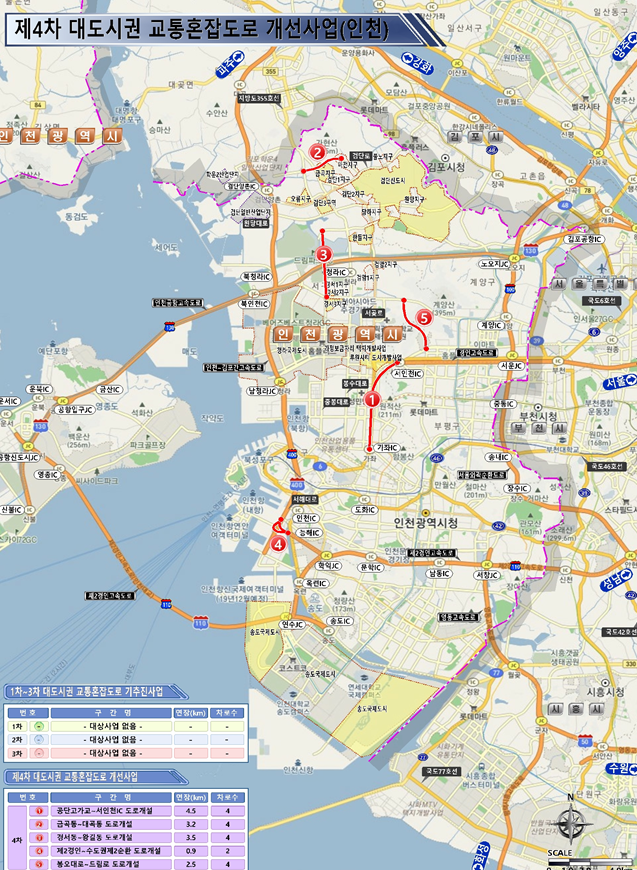Screen dimensions: 637x870
Task: Click the 서해대로 road label
Action: pyautogui.click(x=305, y=499)
